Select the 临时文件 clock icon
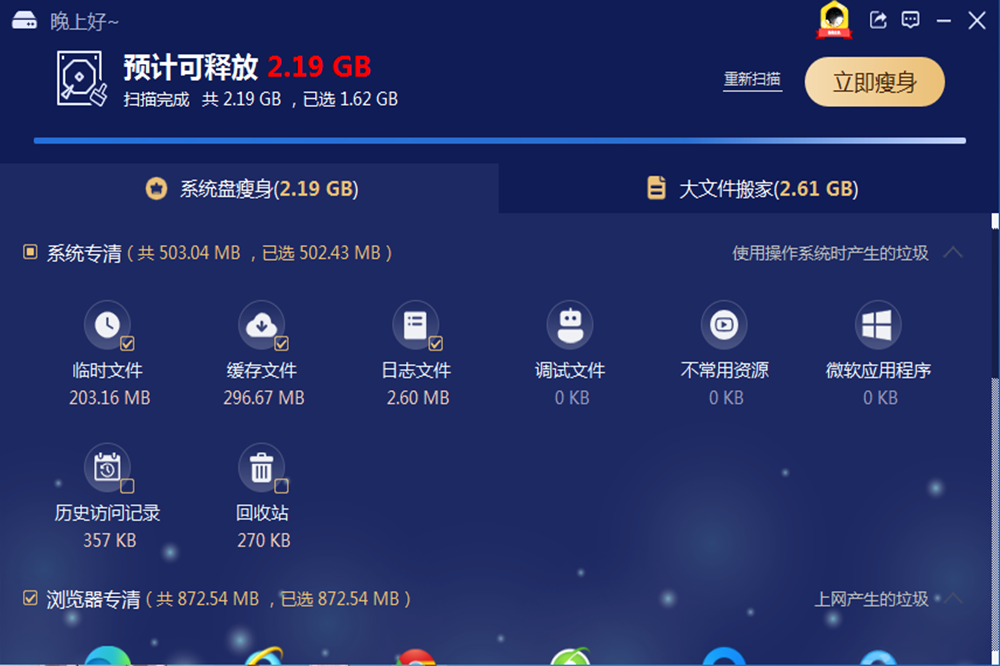Screen dimensions: 1000x666 point(107,324)
